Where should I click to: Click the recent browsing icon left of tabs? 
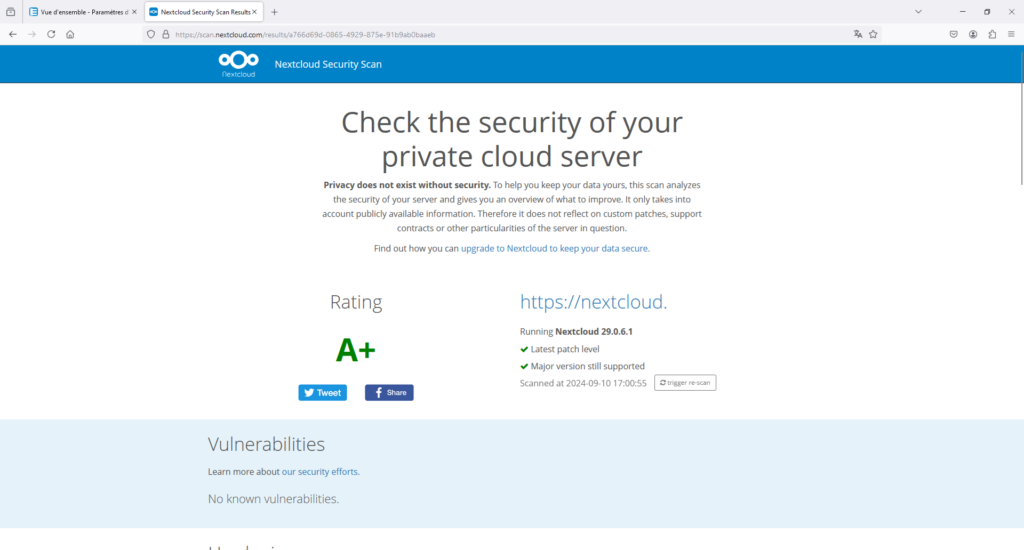point(10,12)
